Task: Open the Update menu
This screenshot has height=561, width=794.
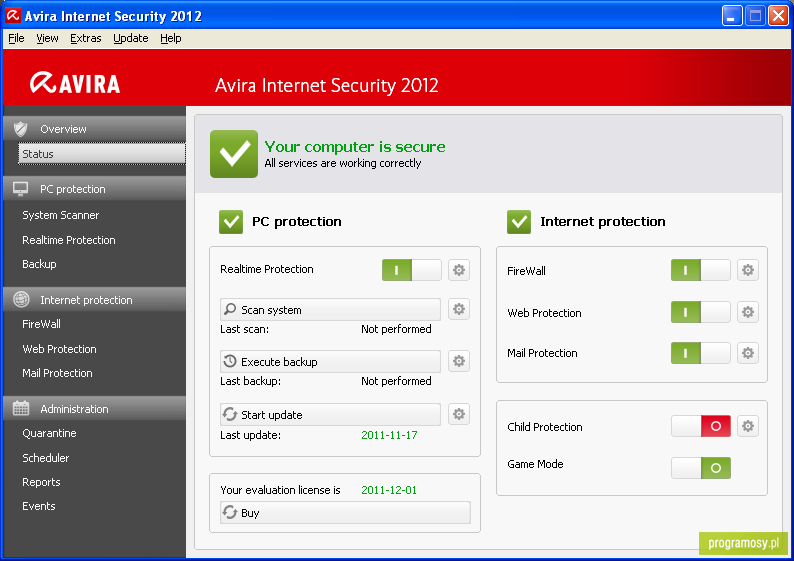Action: click(131, 38)
